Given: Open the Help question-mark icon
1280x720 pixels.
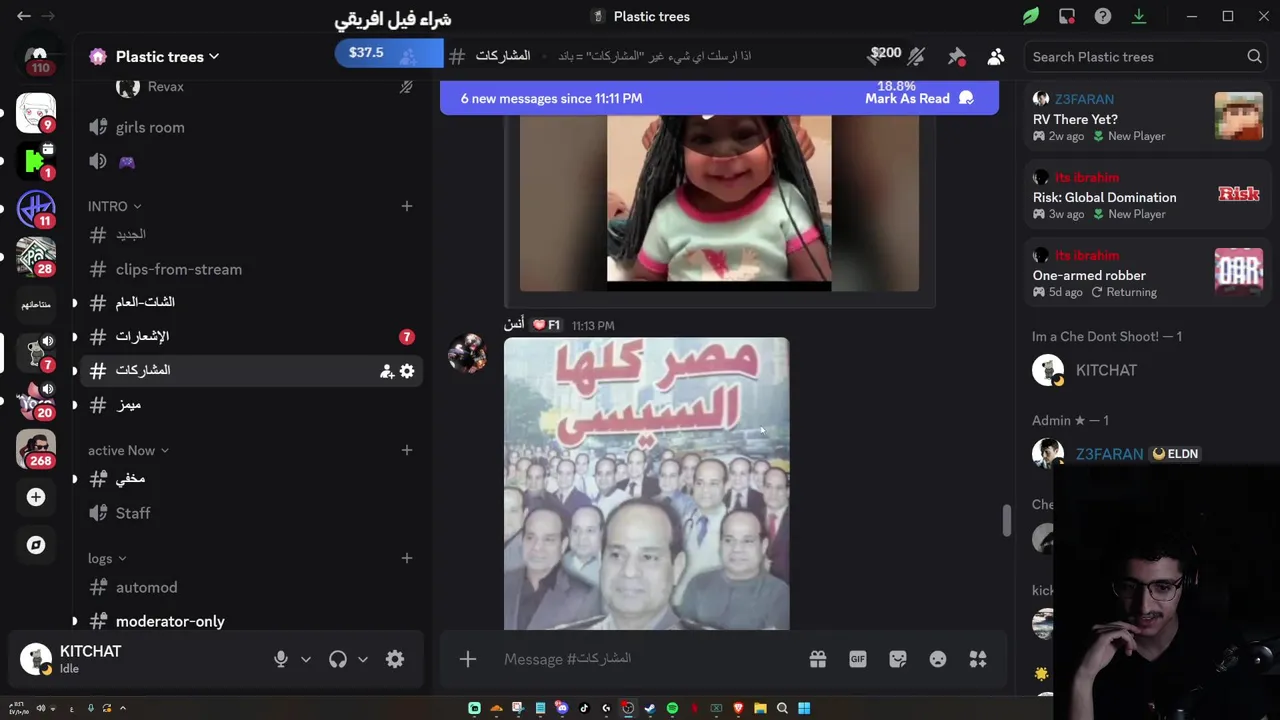Looking at the screenshot, I should coord(1103,16).
